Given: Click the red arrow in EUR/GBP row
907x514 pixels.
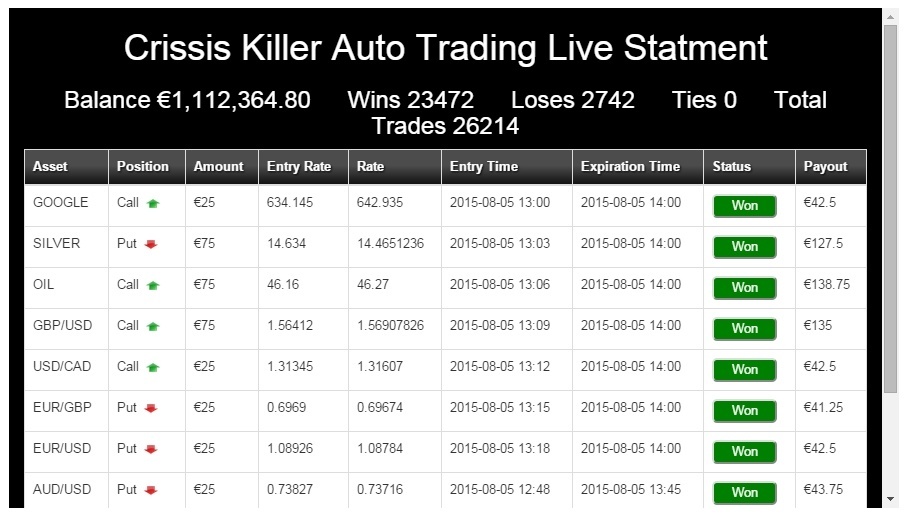Looking at the screenshot, I should coord(151,408).
